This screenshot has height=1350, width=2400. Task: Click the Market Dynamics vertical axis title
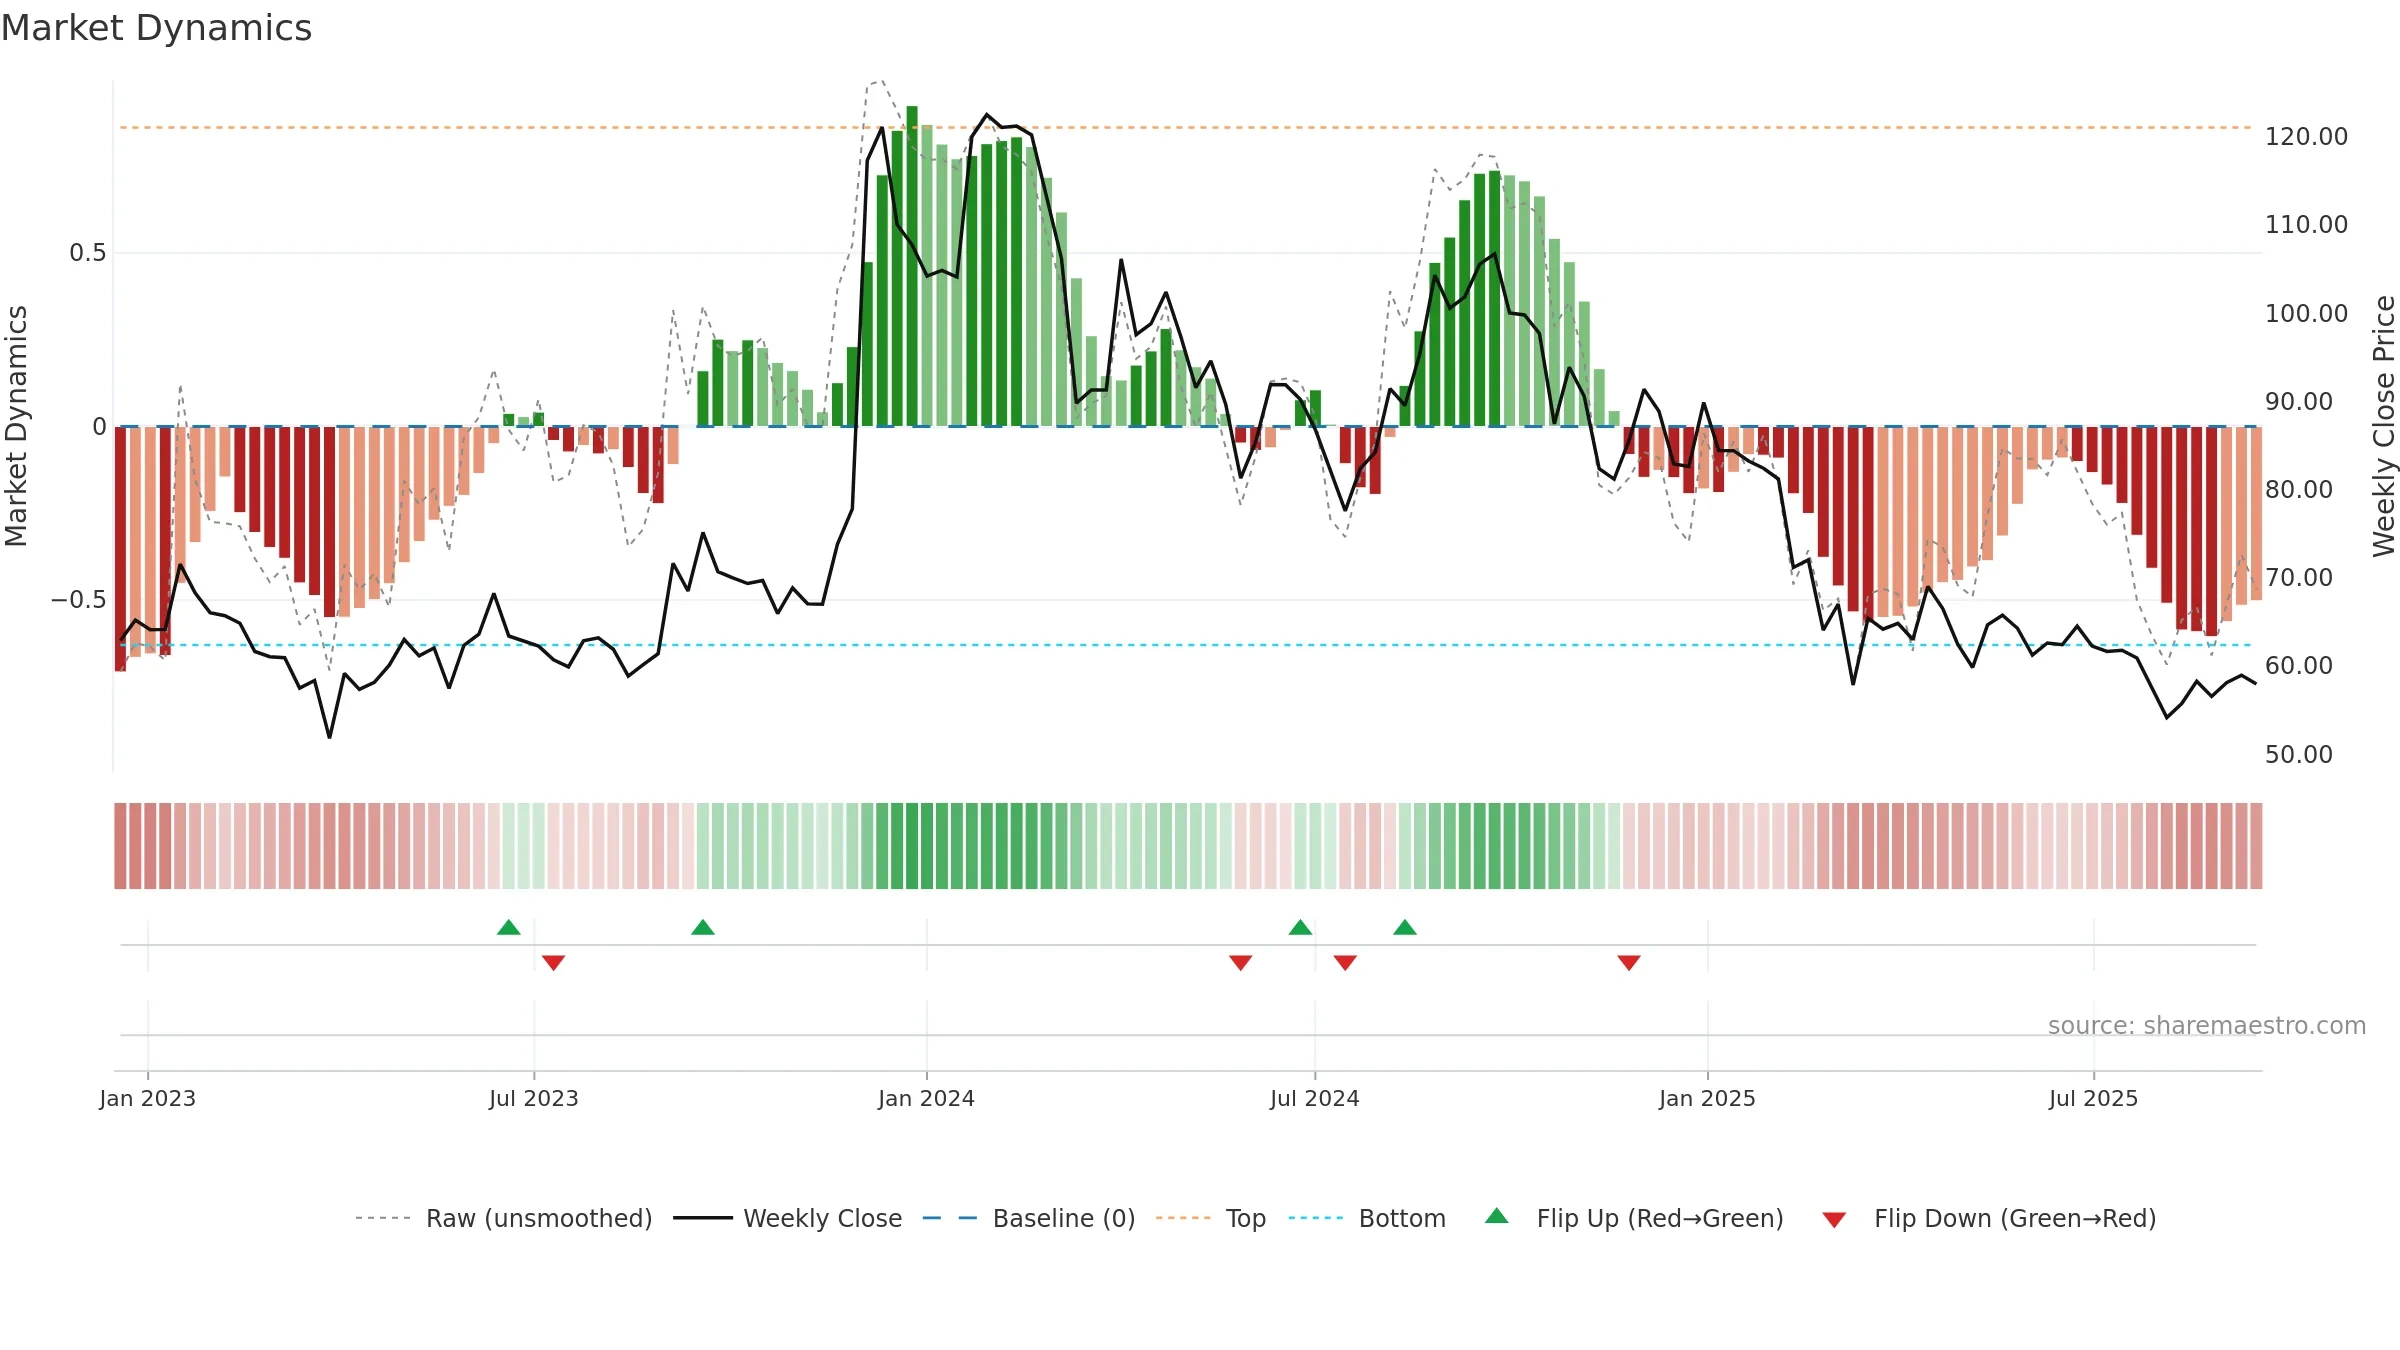coord(16,426)
